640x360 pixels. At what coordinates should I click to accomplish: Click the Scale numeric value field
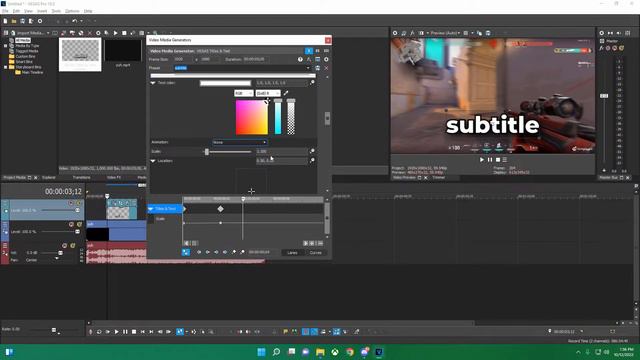coord(281,151)
